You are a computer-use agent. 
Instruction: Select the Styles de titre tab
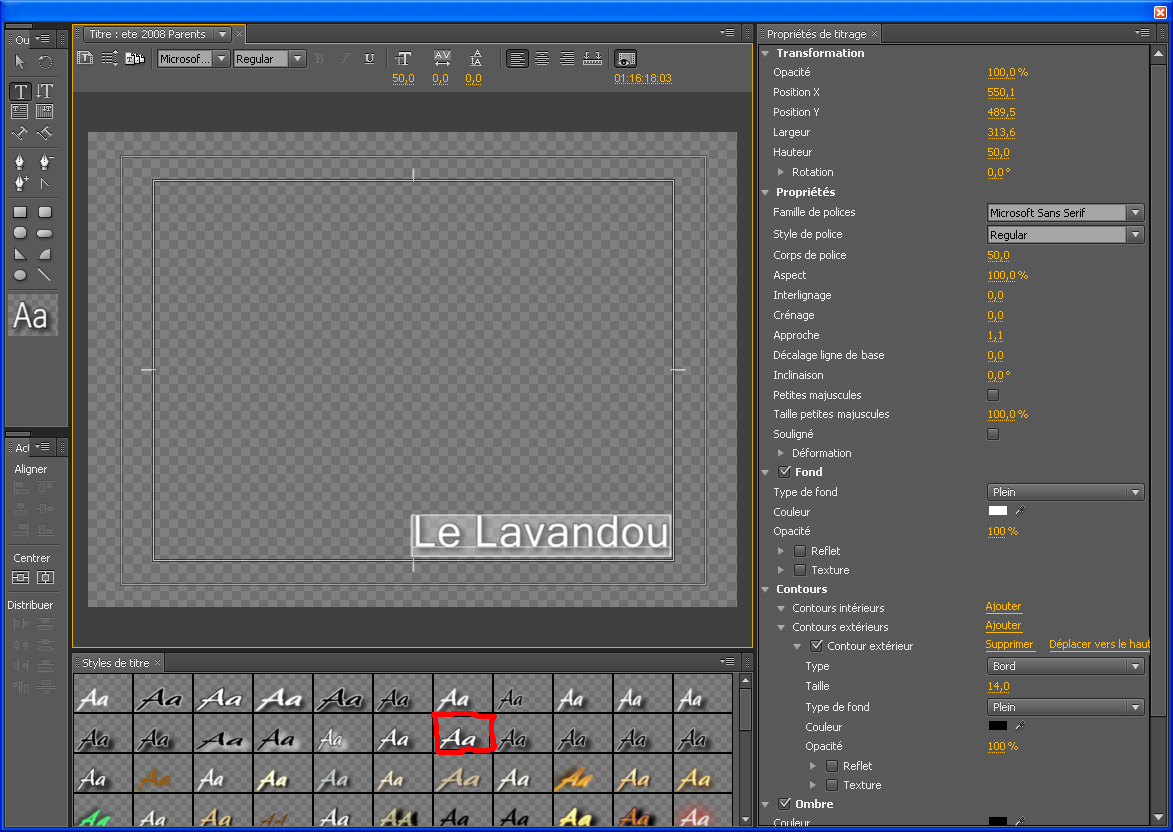click(115, 663)
